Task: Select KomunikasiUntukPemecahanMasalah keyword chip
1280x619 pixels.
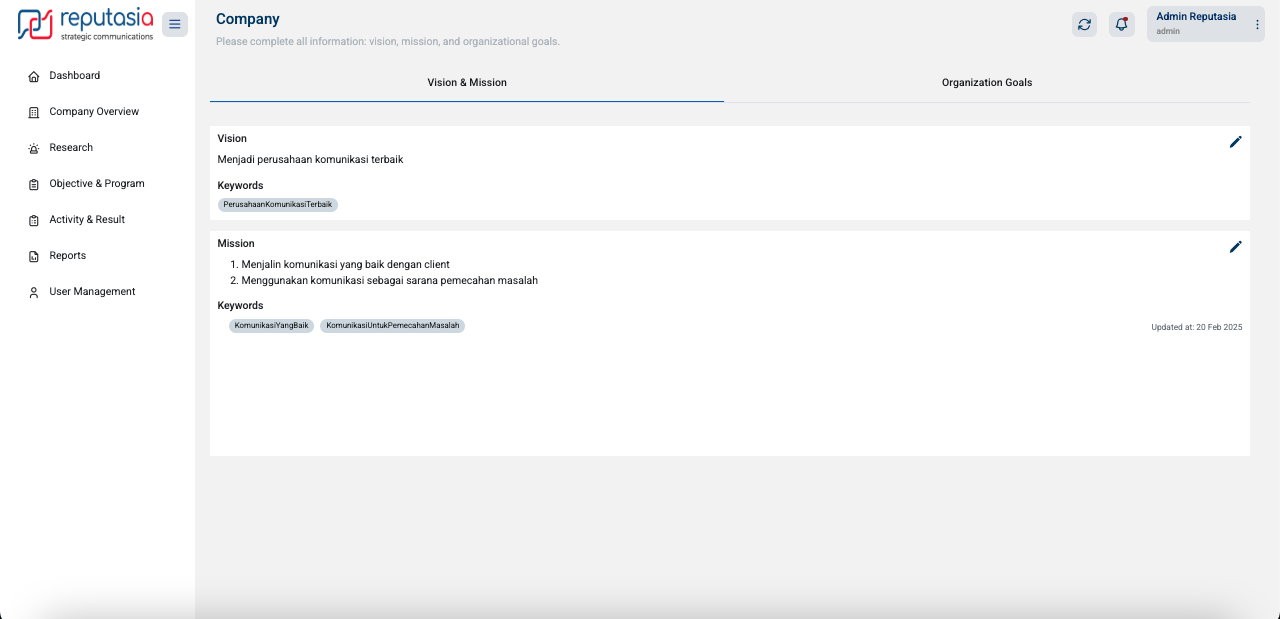Action: click(392, 326)
